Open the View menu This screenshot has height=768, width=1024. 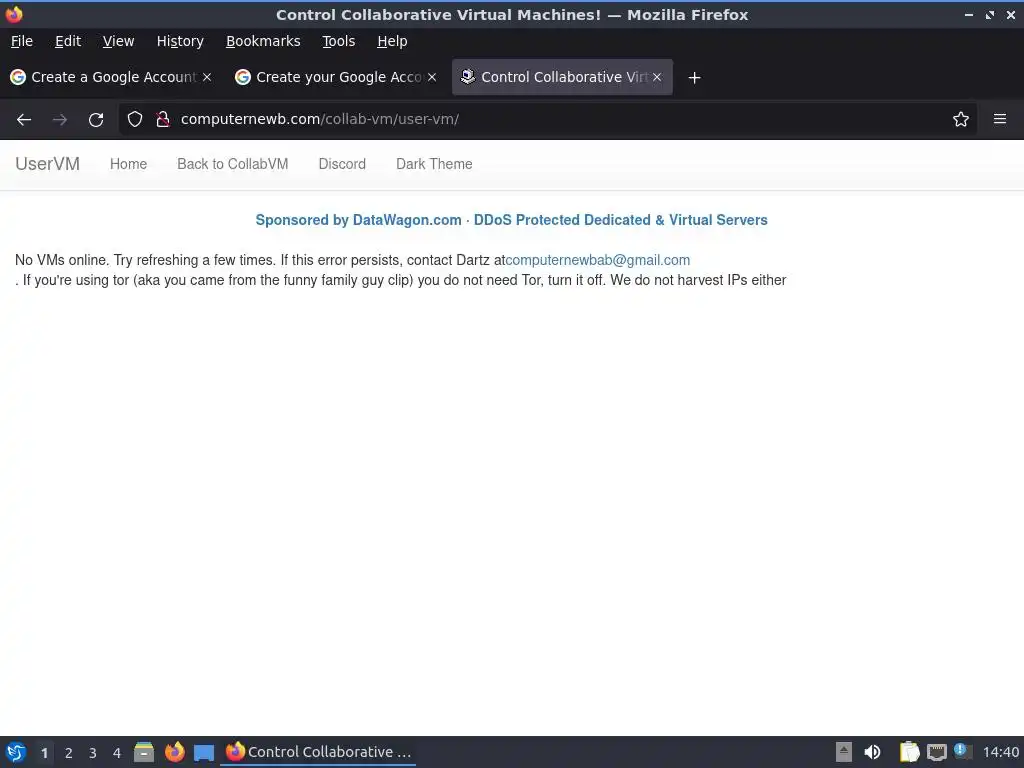coord(118,41)
